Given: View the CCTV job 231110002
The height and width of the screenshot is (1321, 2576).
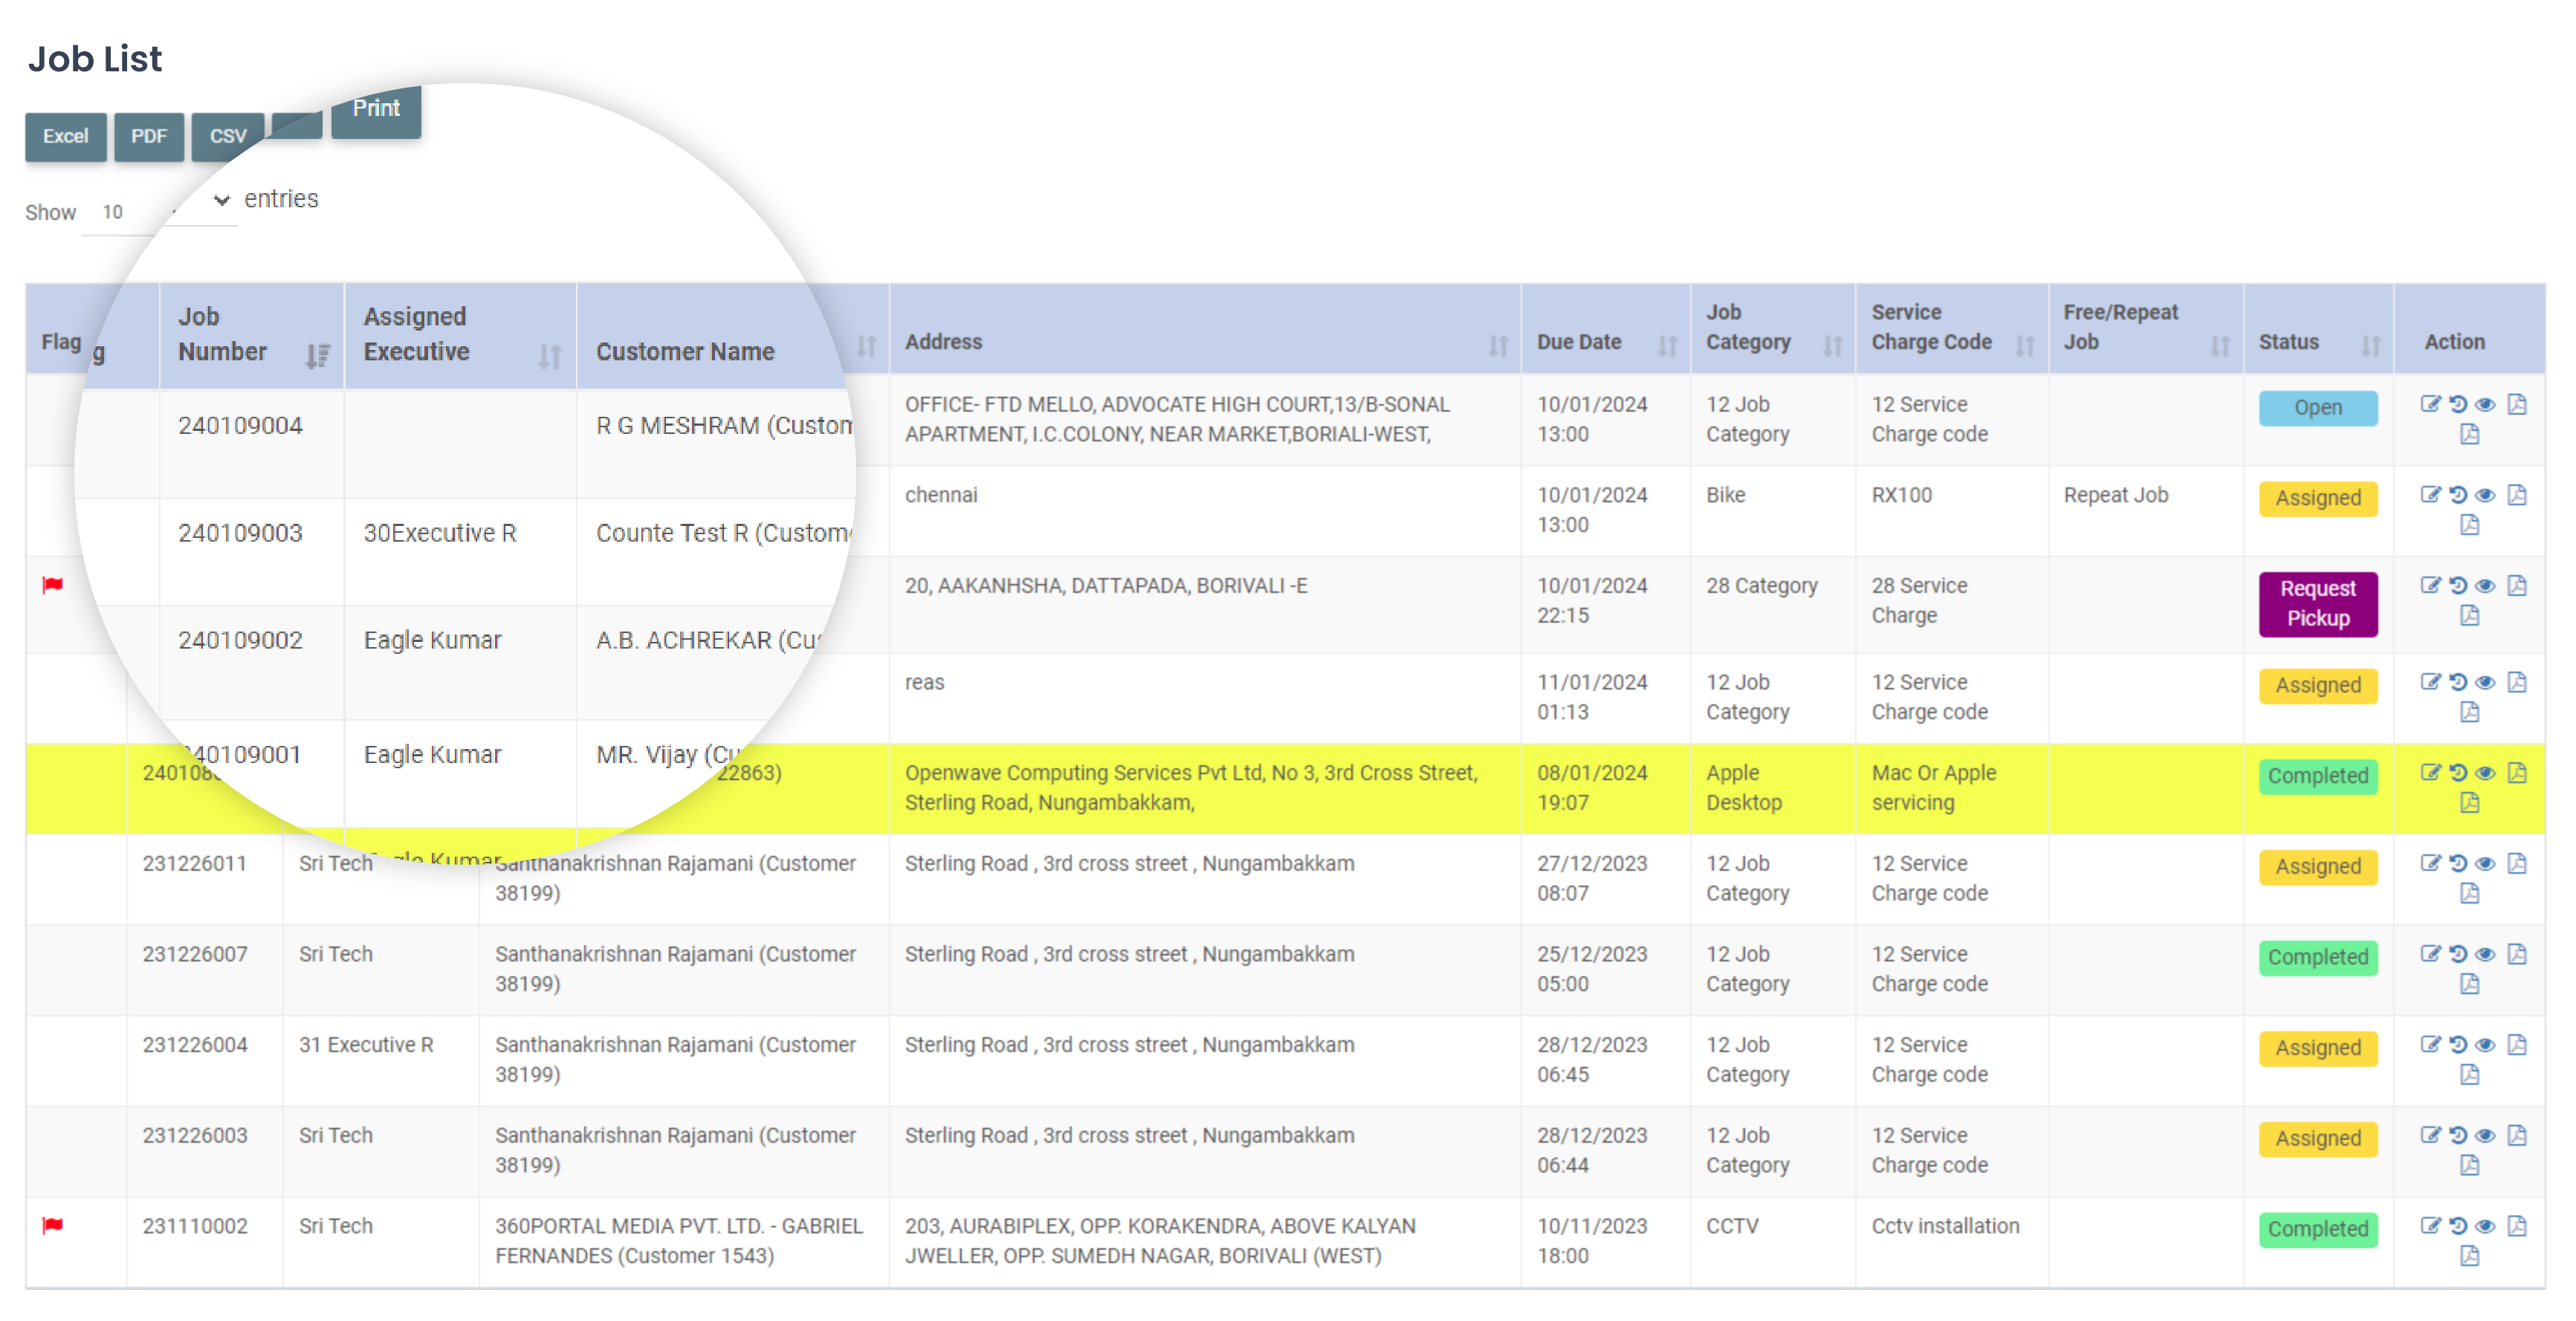Looking at the screenshot, I should (x=2485, y=1225).
